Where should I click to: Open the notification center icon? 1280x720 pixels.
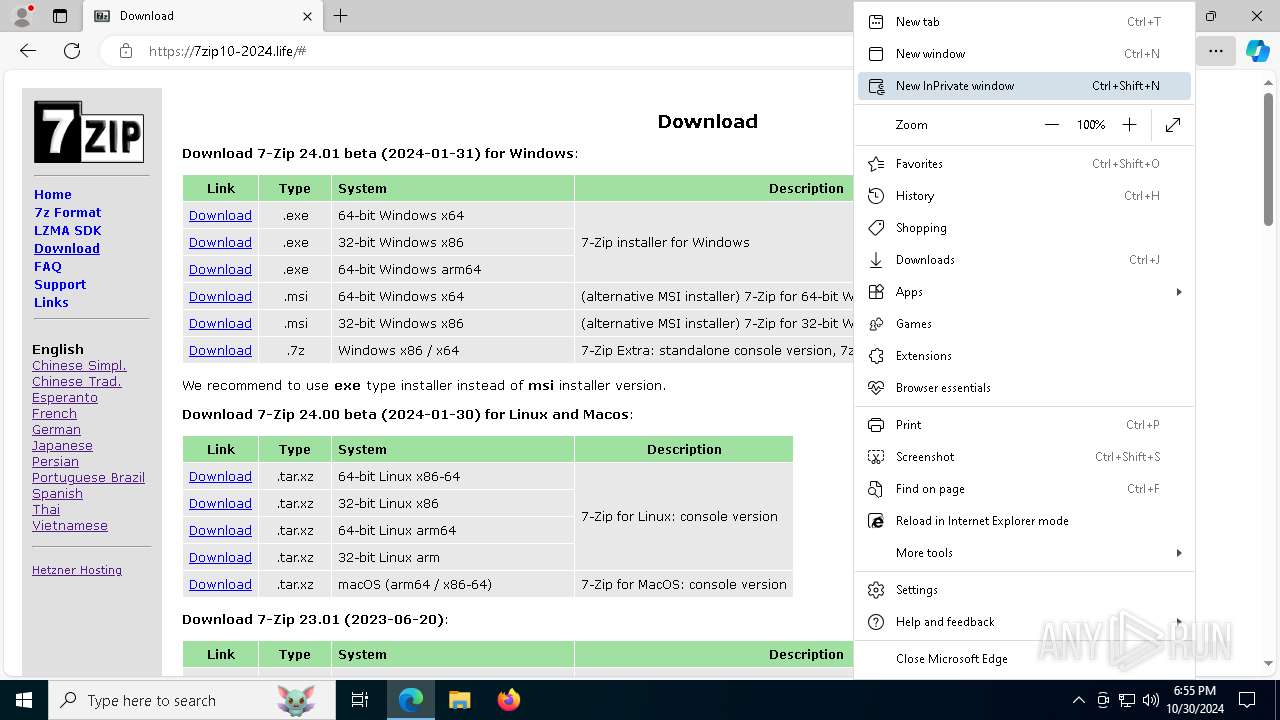tap(1247, 700)
